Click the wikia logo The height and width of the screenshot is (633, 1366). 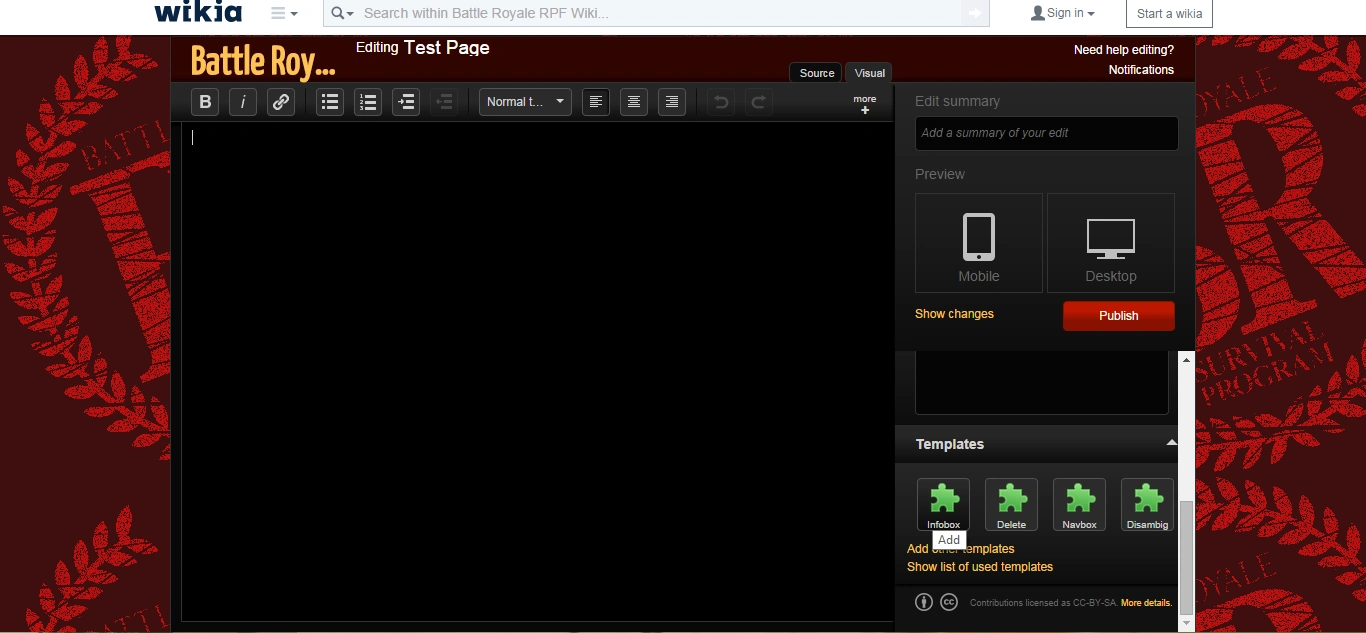pos(198,13)
